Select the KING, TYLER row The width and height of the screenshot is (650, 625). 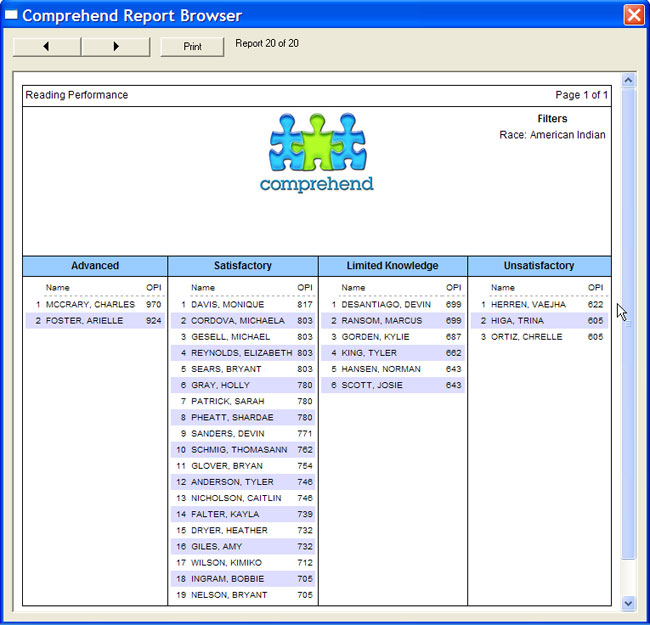click(x=393, y=353)
